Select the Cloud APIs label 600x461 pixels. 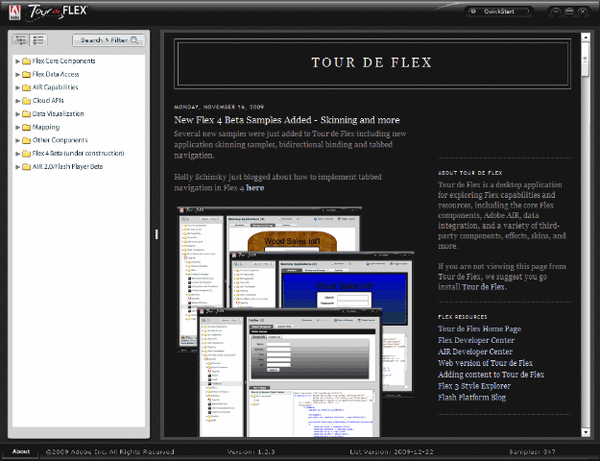pyautogui.click(x=48, y=101)
